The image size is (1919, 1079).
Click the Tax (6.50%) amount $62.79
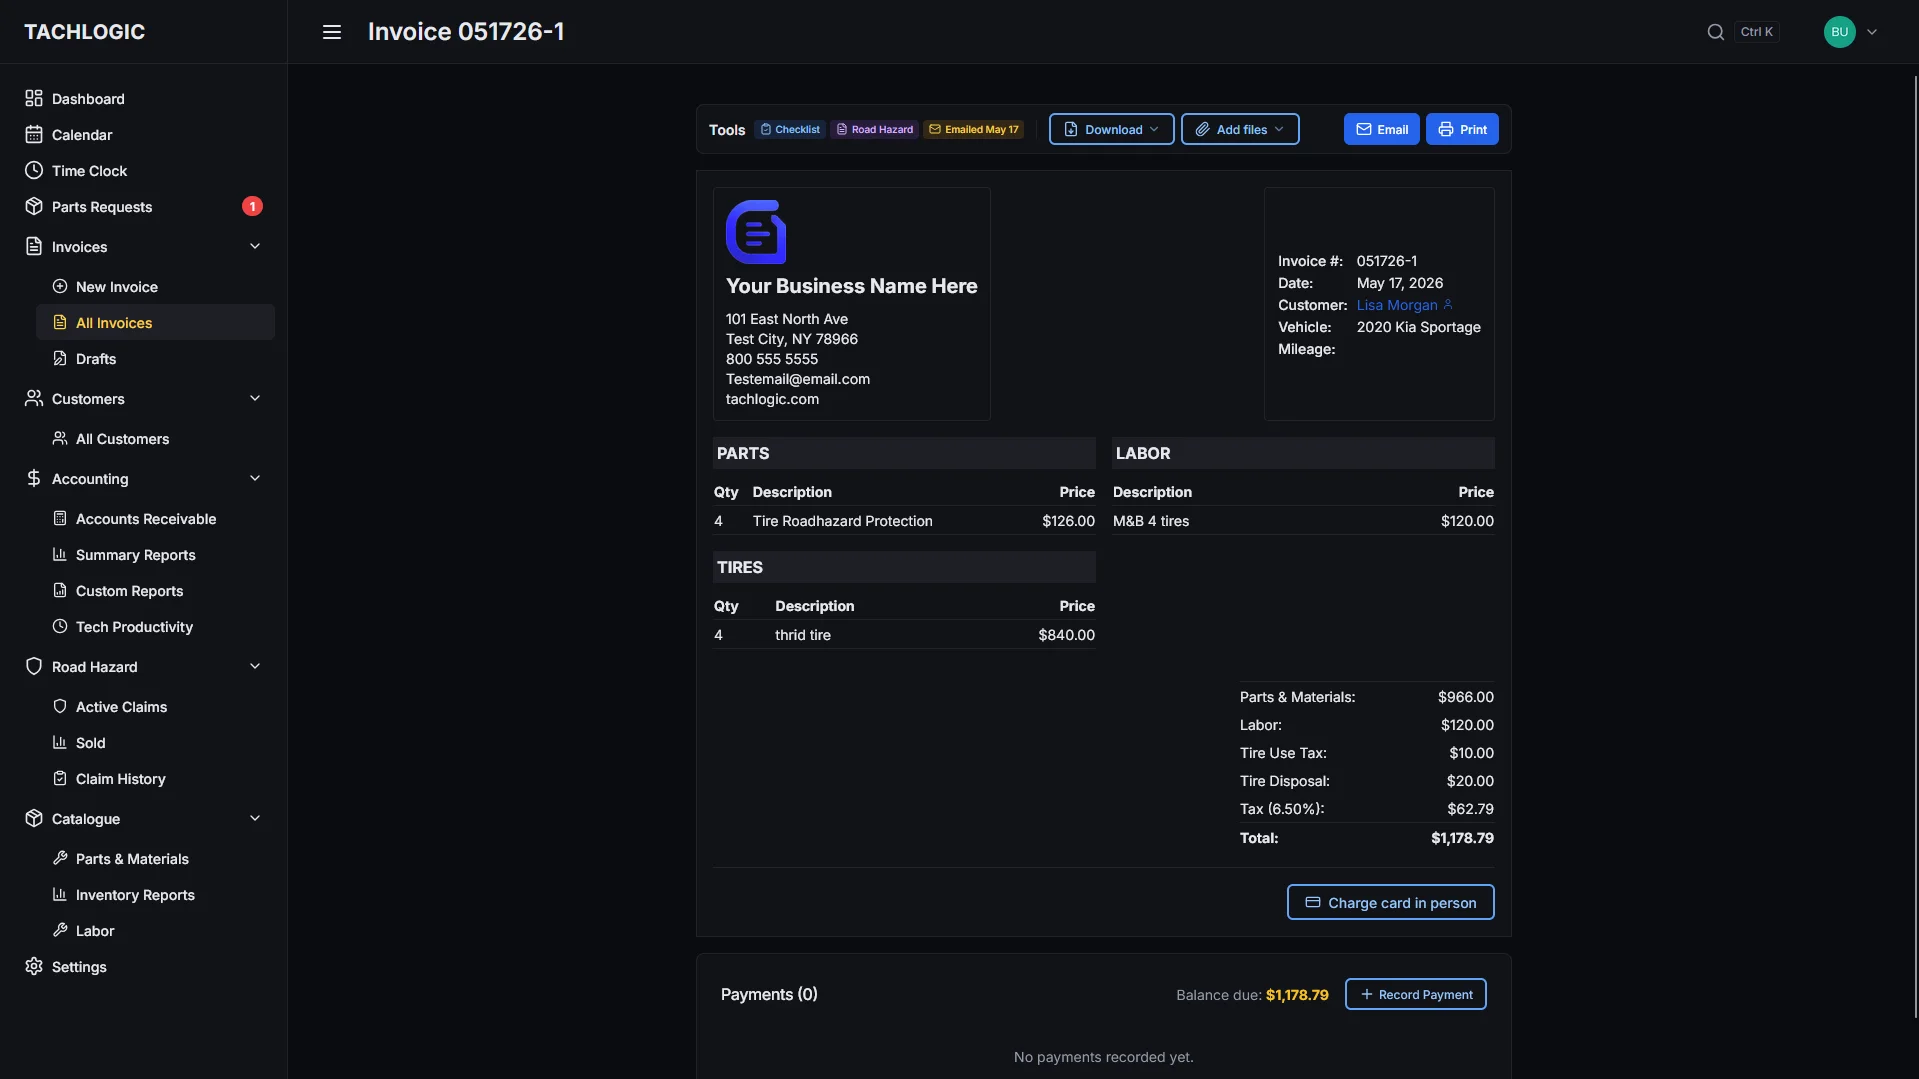1470,809
